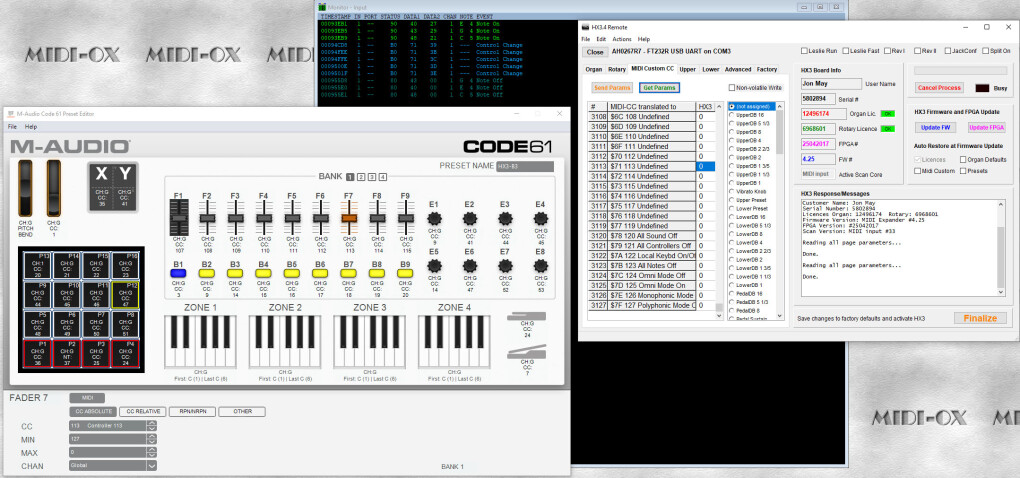The width and height of the screenshot is (1020, 478).
Task: Select the Y axis of the XY pad
Action: pyautogui.click(x=124, y=186)
